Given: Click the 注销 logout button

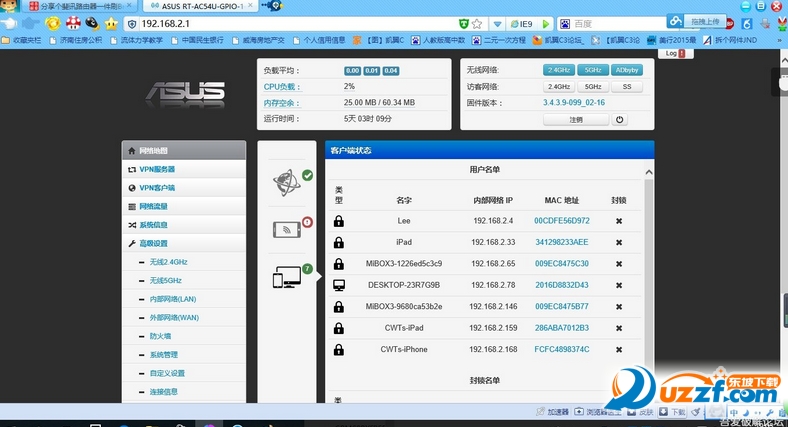Looking at the screenshot, I should pyautogui.click(x=576, y=120).
